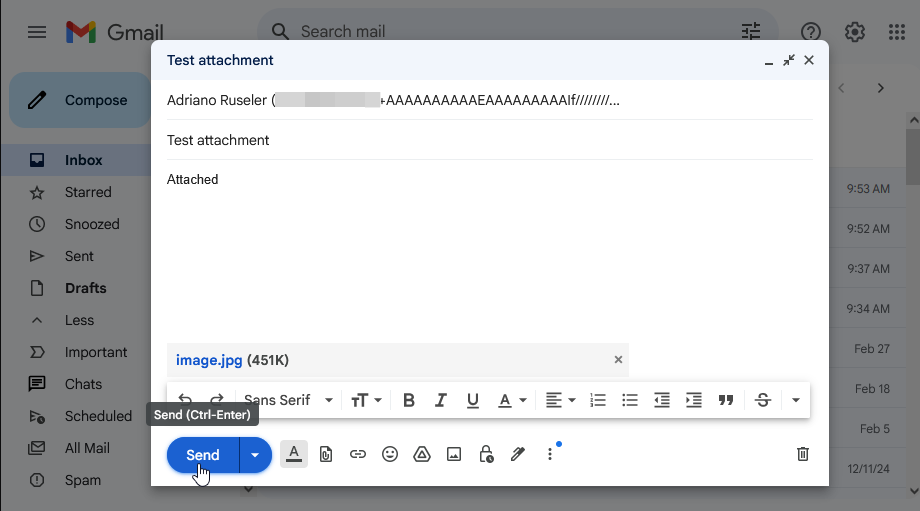This screenshot has width=920, height=511.
Task: Click the recipient field Adriano Ruseler
Action: point(490,100)
